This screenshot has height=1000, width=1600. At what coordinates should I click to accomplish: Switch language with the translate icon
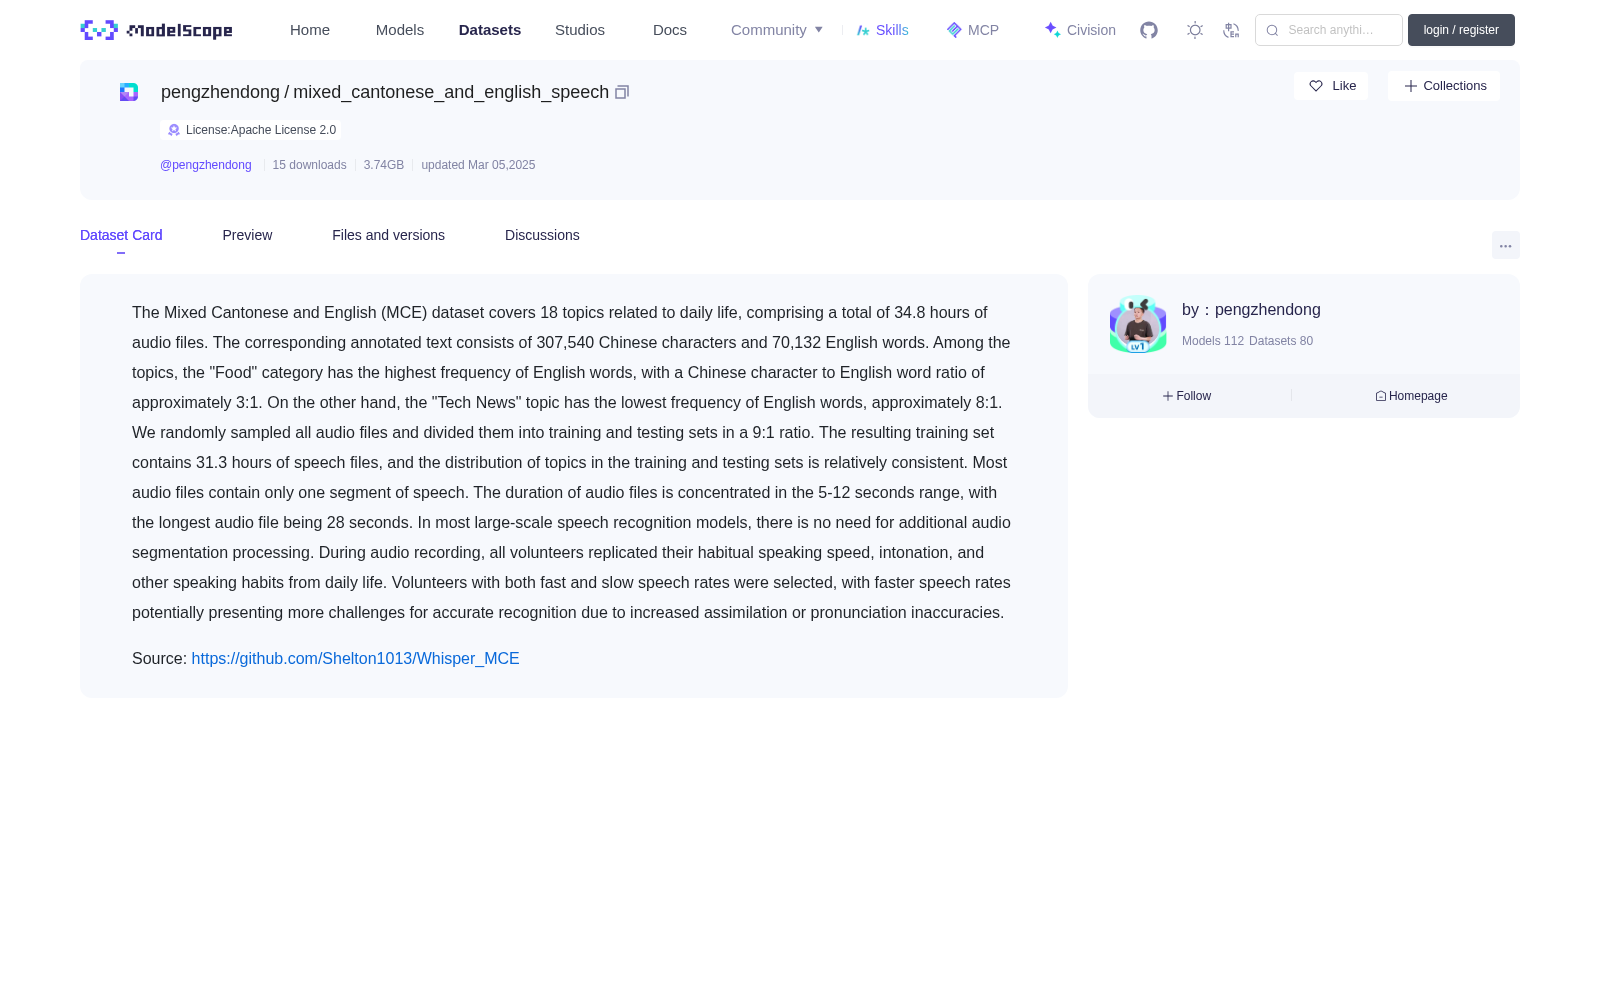(1231, 30)
